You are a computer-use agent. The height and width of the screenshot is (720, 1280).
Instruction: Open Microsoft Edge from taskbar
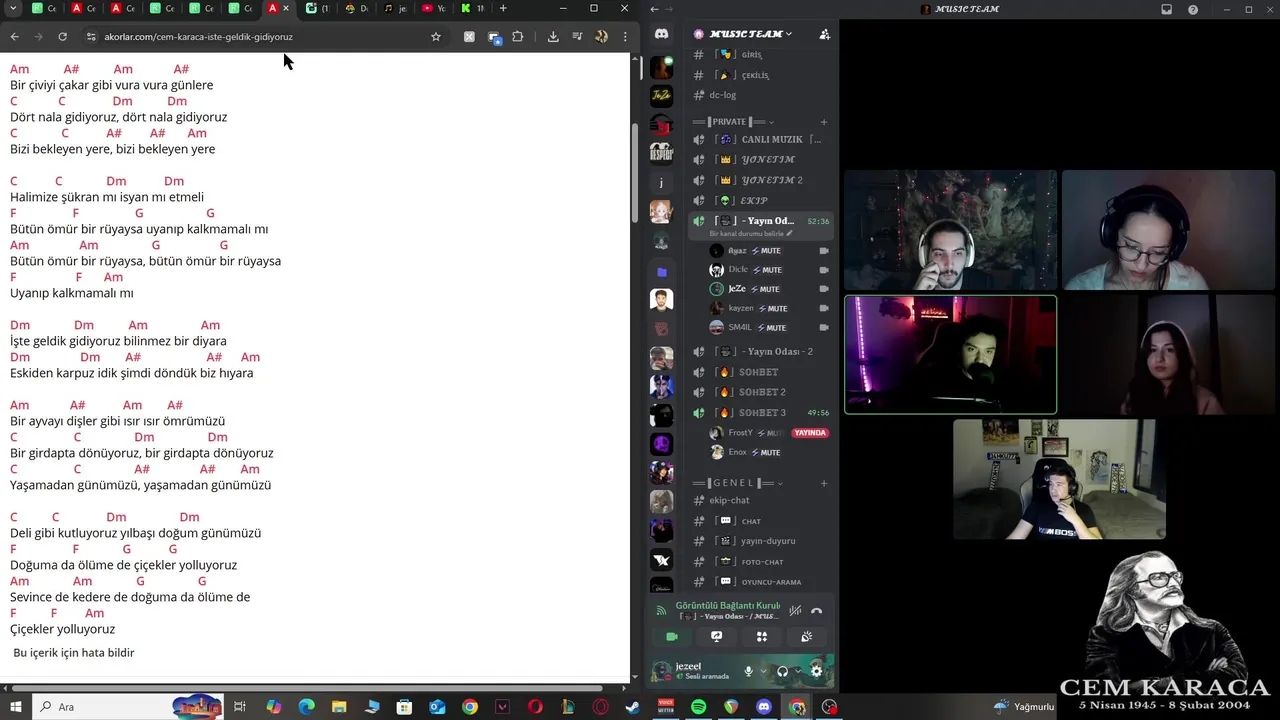307,707
